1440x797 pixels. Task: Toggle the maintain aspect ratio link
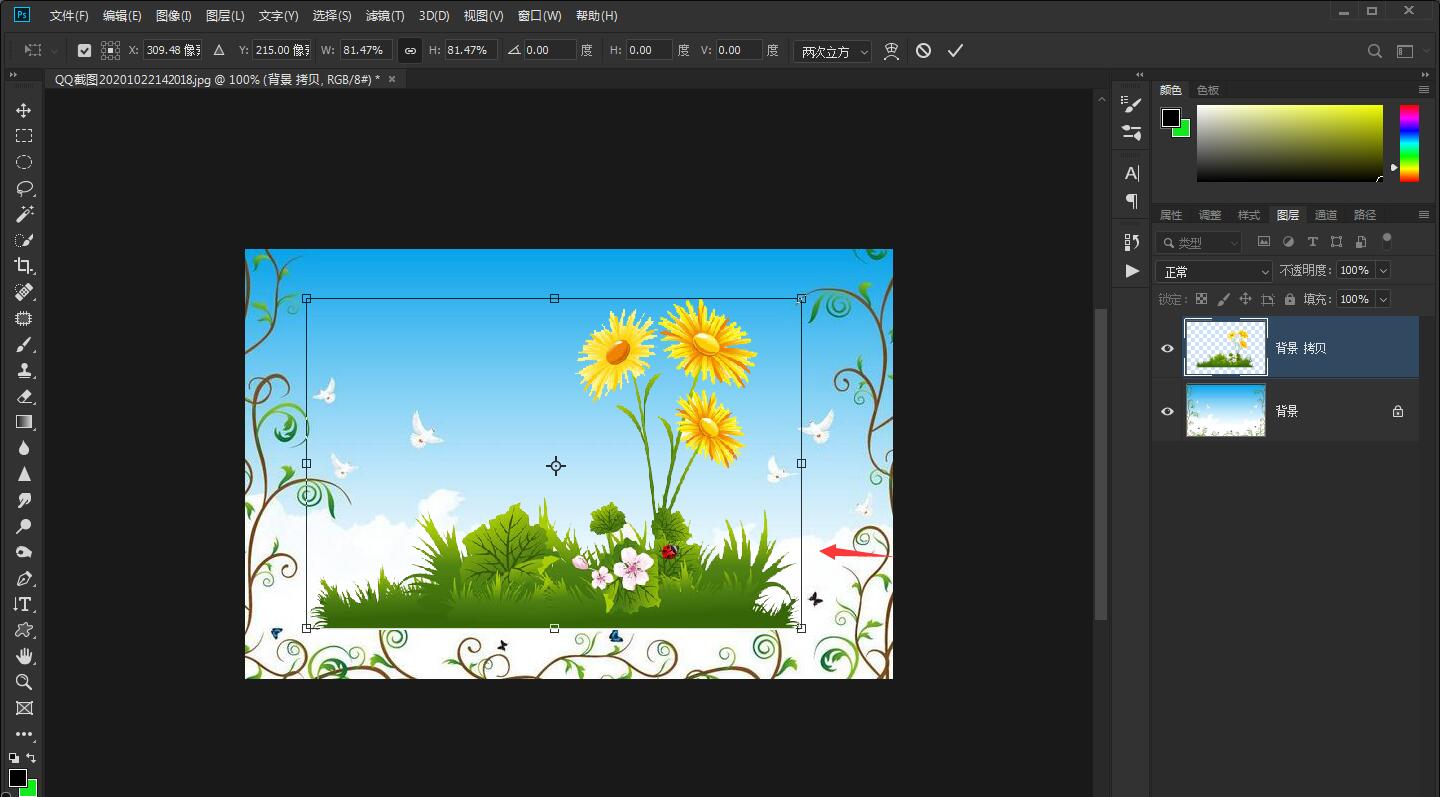[410, 50]
